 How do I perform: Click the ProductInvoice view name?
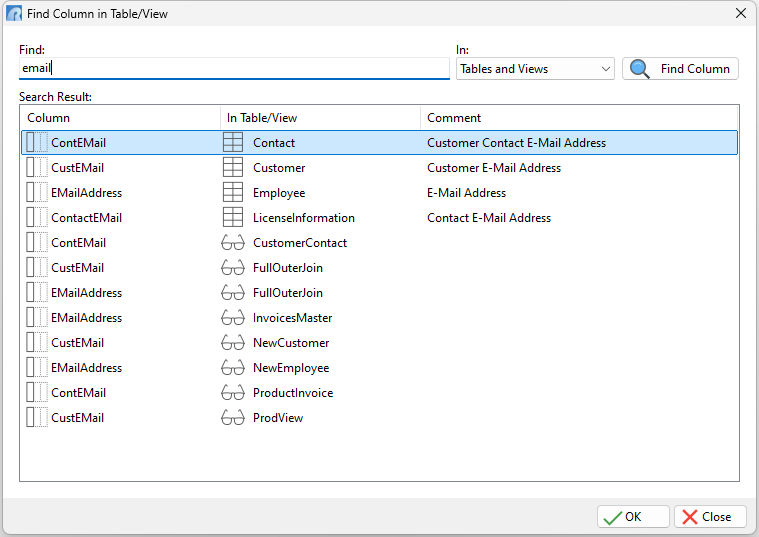[x=293, y=393]
